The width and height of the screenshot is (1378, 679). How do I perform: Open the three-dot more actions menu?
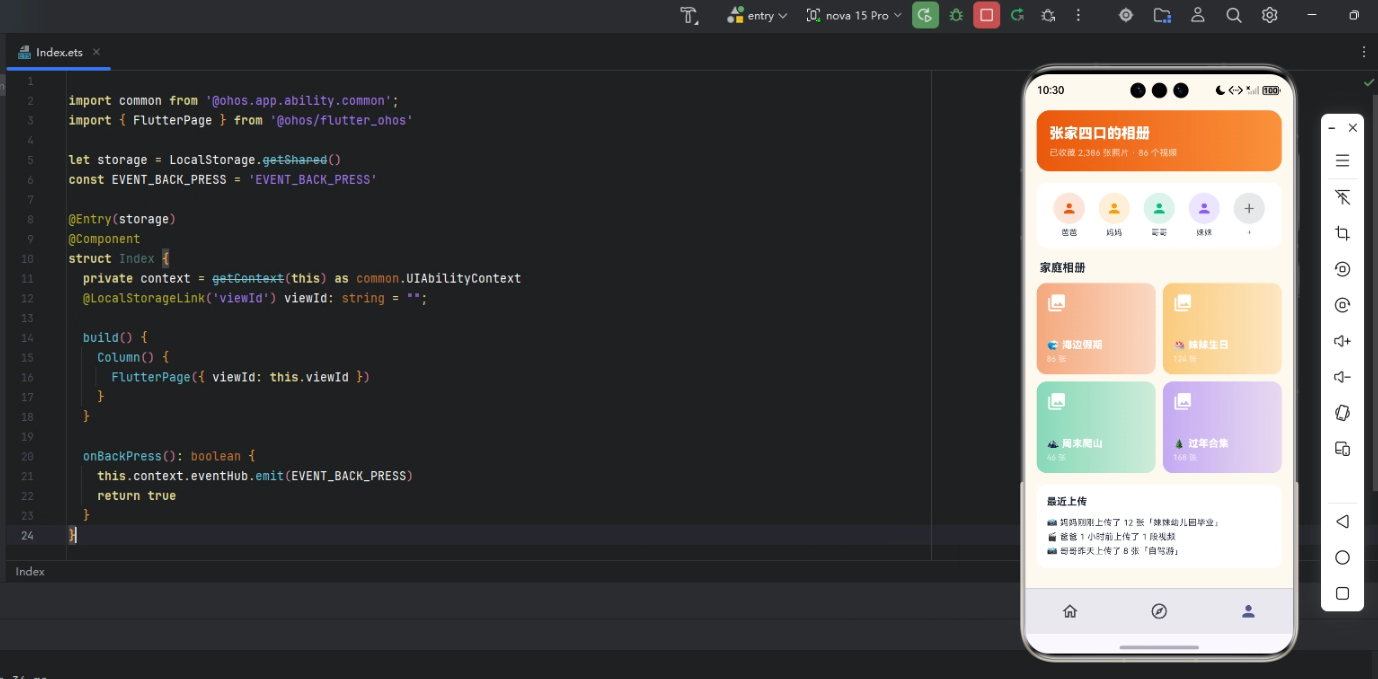tap(1078, 15)
